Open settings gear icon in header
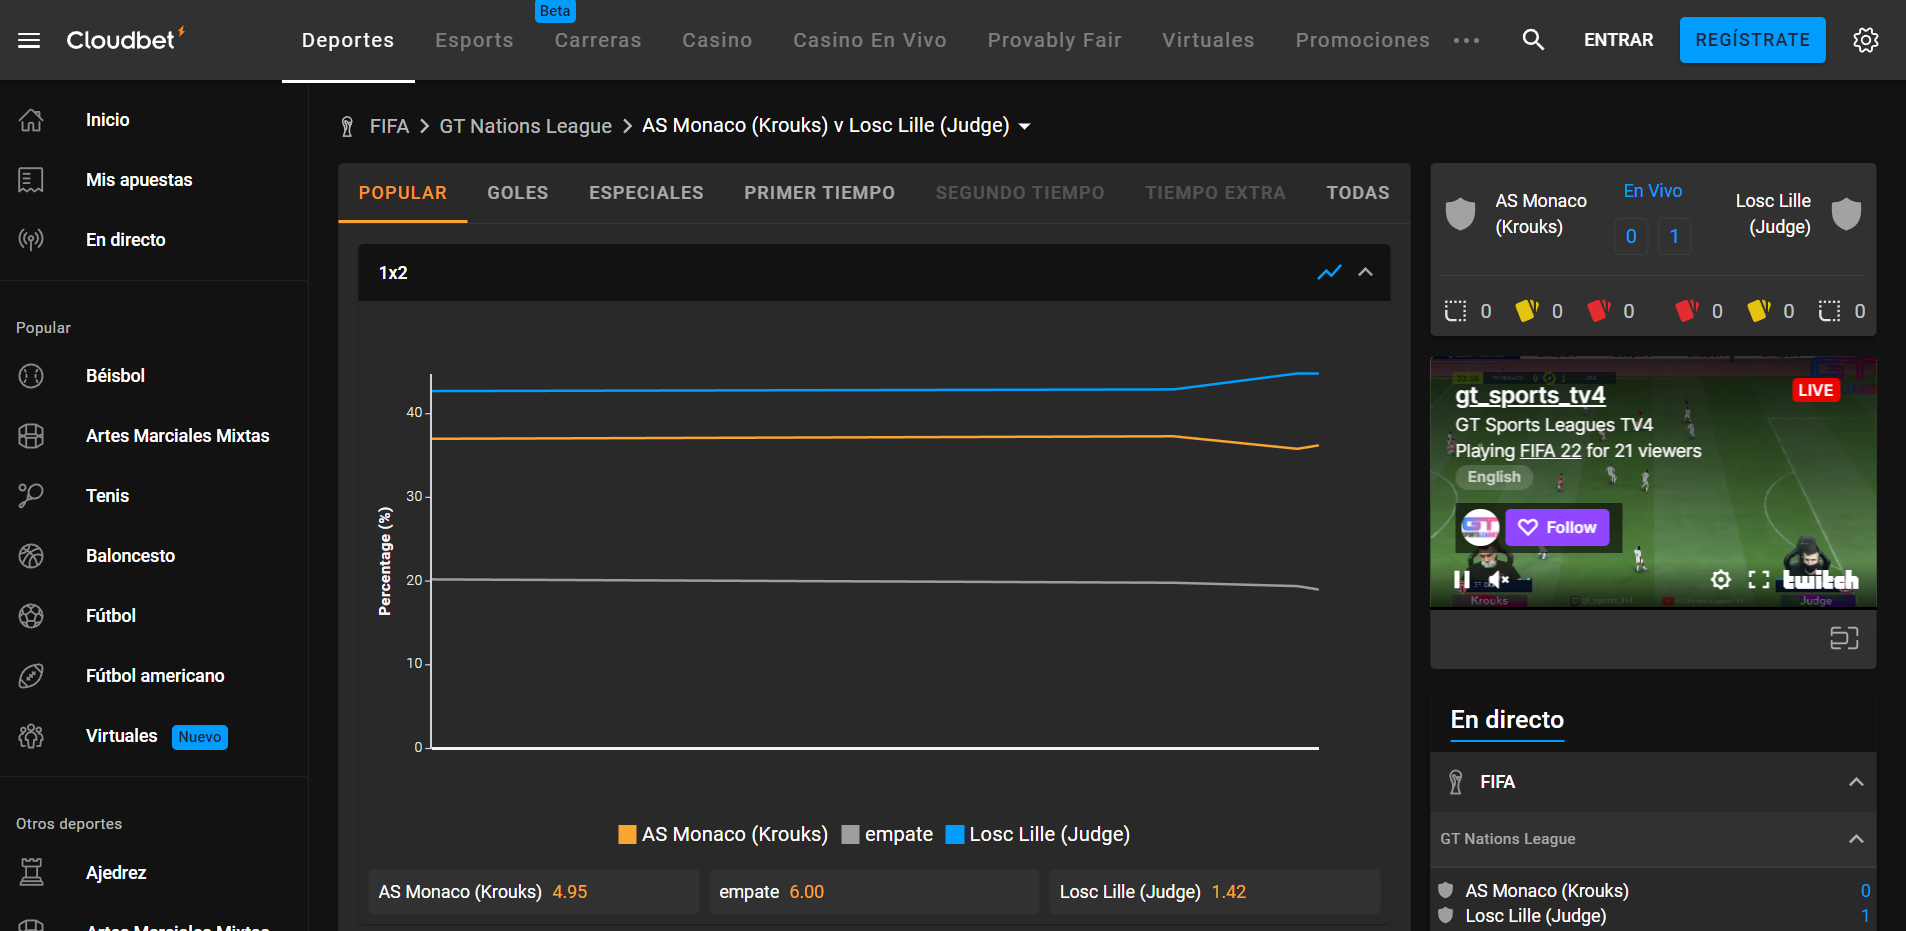The image size is (1906, 931). point(1865,40)
